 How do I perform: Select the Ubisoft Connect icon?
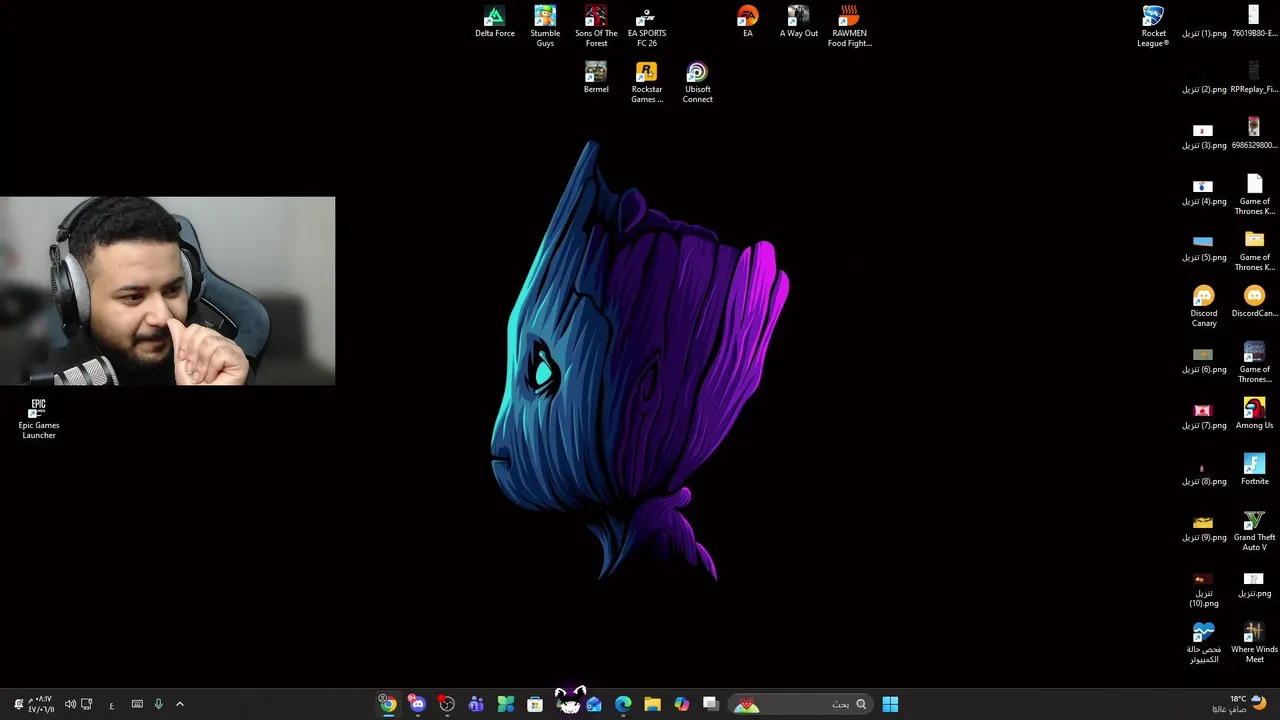pos(697,82)
